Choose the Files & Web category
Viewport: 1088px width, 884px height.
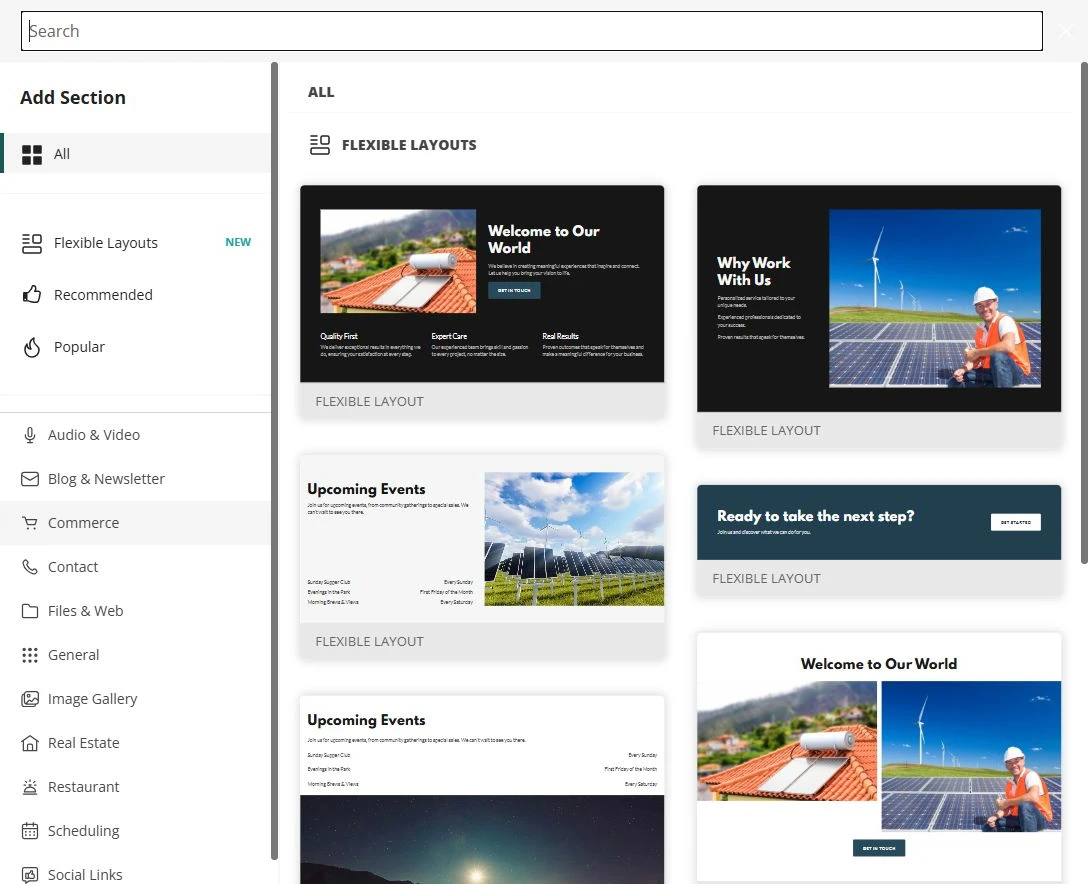tap(136, 611)
